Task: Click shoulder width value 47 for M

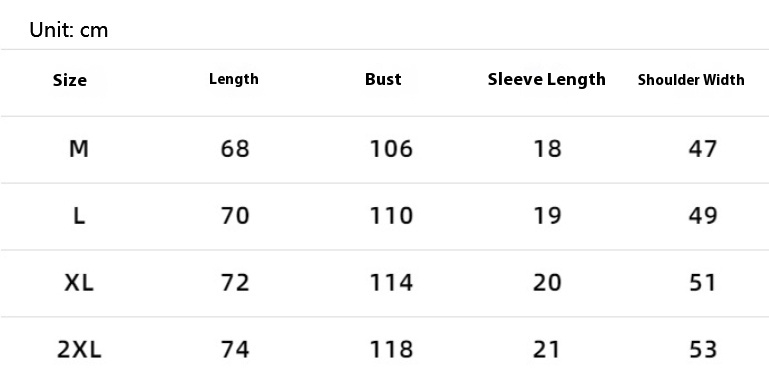Action: pyautogui.click(x=703, y=149)
